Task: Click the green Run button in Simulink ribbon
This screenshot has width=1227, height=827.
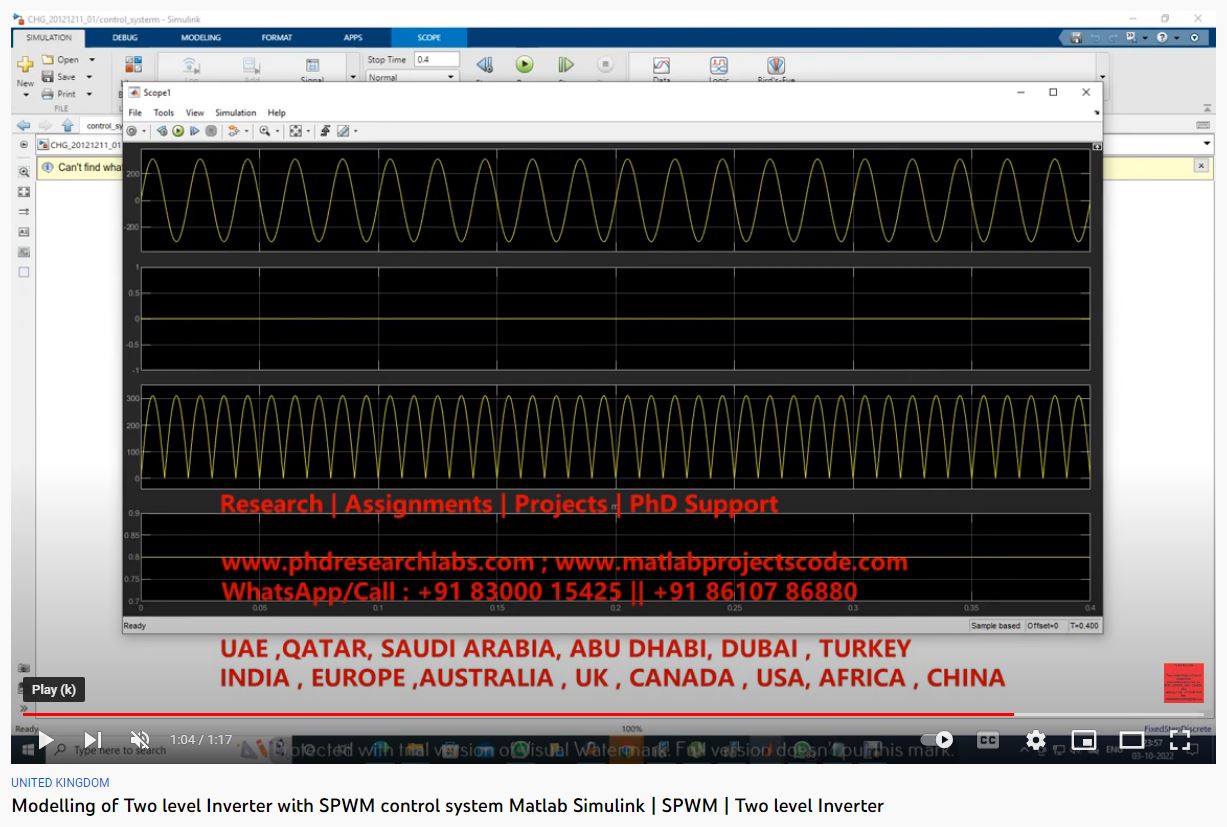Action: coord(524,65)
